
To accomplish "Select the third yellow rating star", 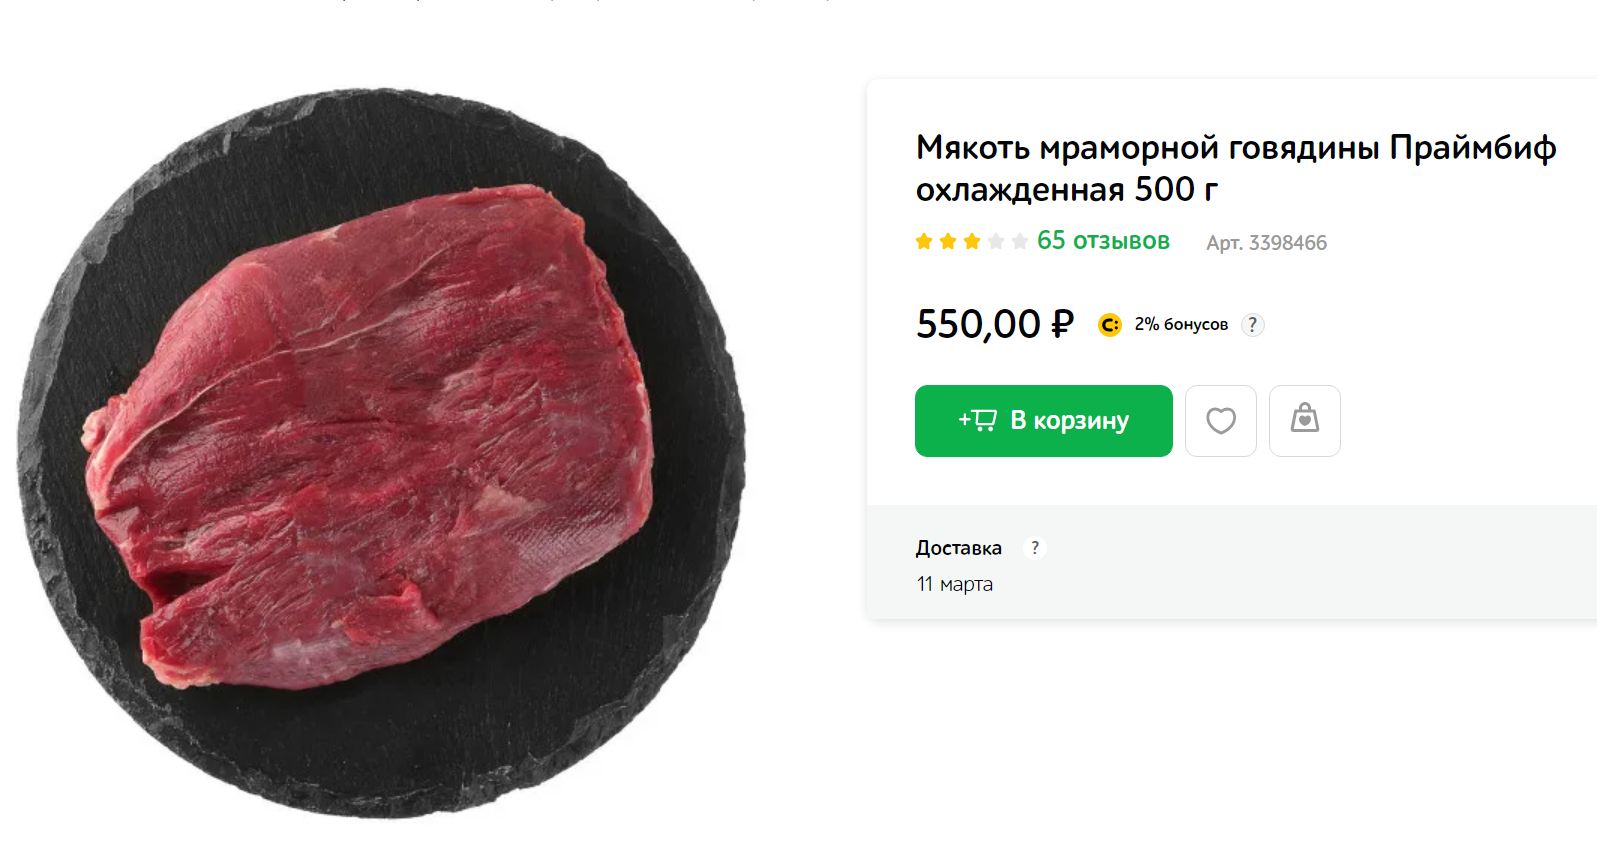I will (972, 241).
